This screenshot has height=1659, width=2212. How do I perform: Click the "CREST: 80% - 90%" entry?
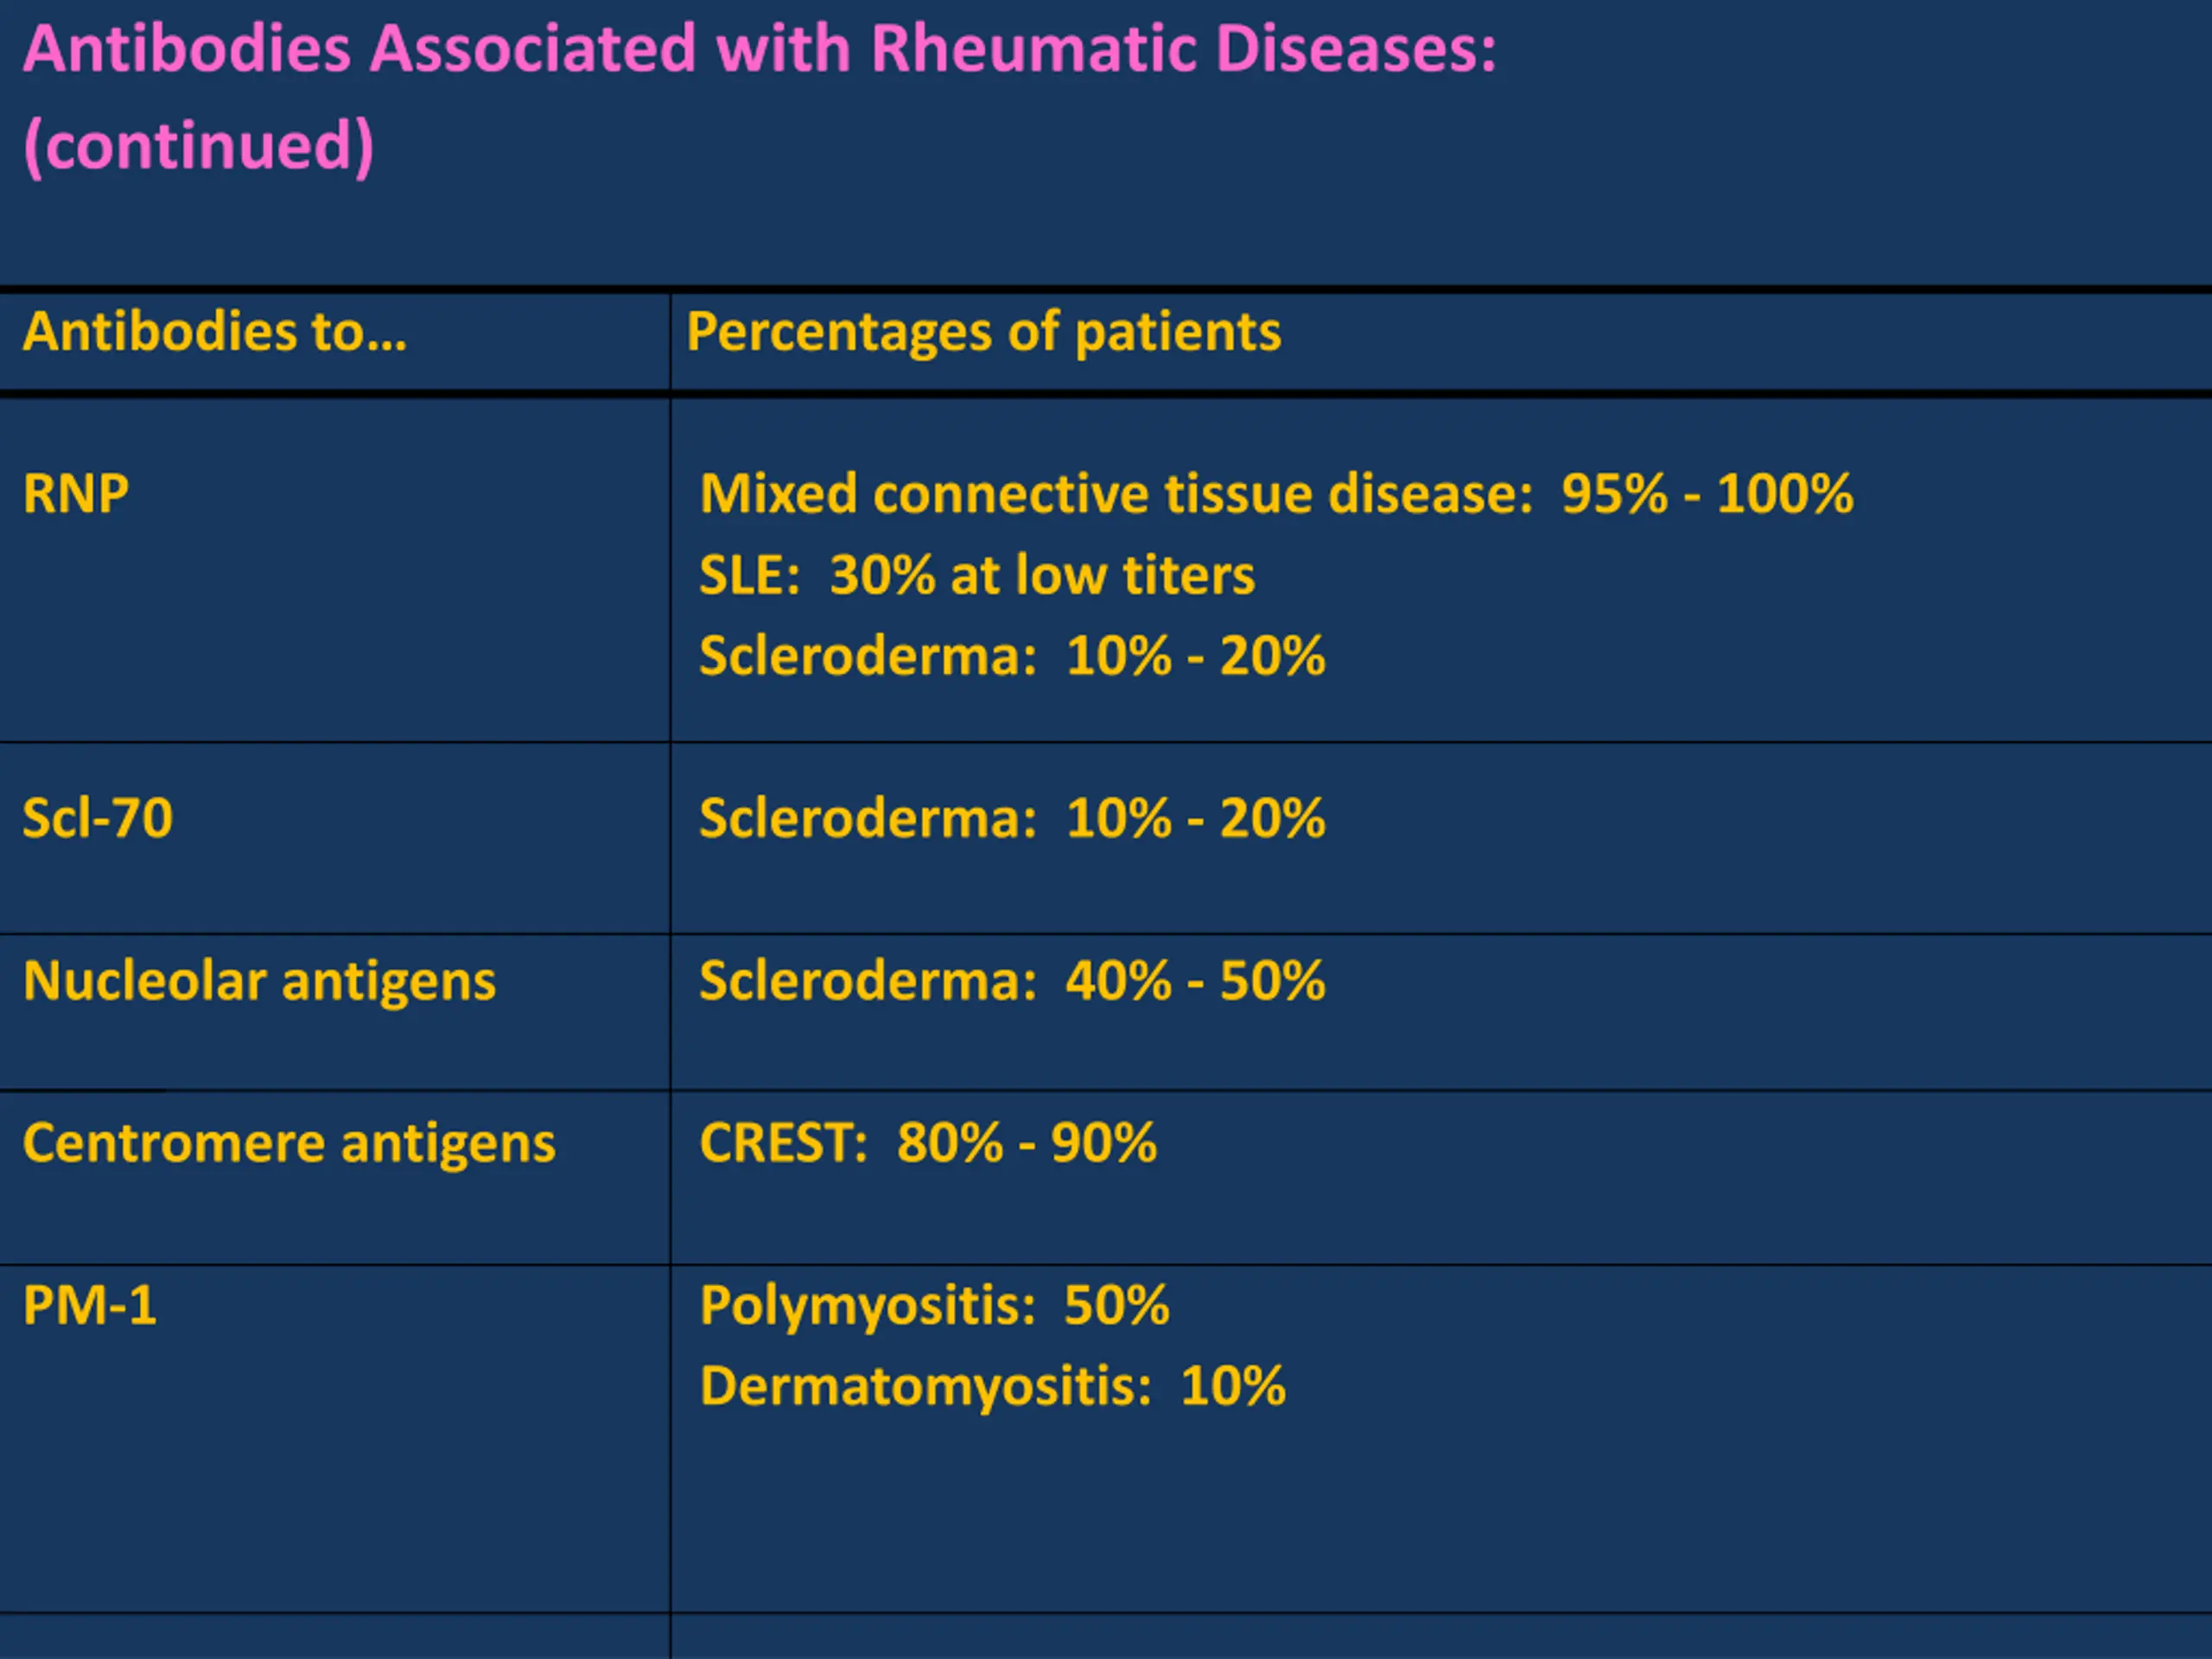[927, 1143]
